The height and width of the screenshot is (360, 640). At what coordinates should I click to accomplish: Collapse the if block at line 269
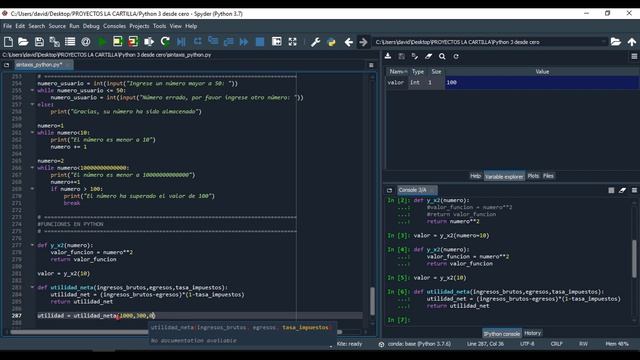pyautogui.click(x=32, y=189)
